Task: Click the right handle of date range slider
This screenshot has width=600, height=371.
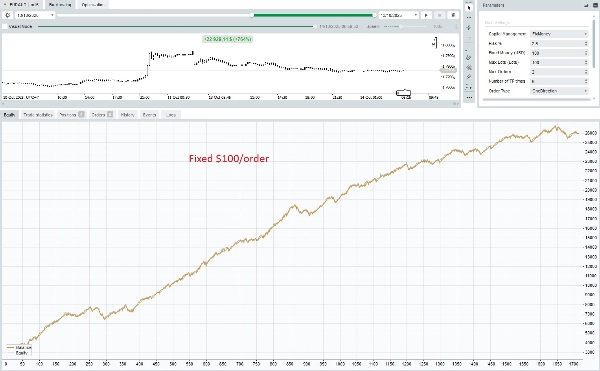Action: pyautogui.click(x=374, y=15)
